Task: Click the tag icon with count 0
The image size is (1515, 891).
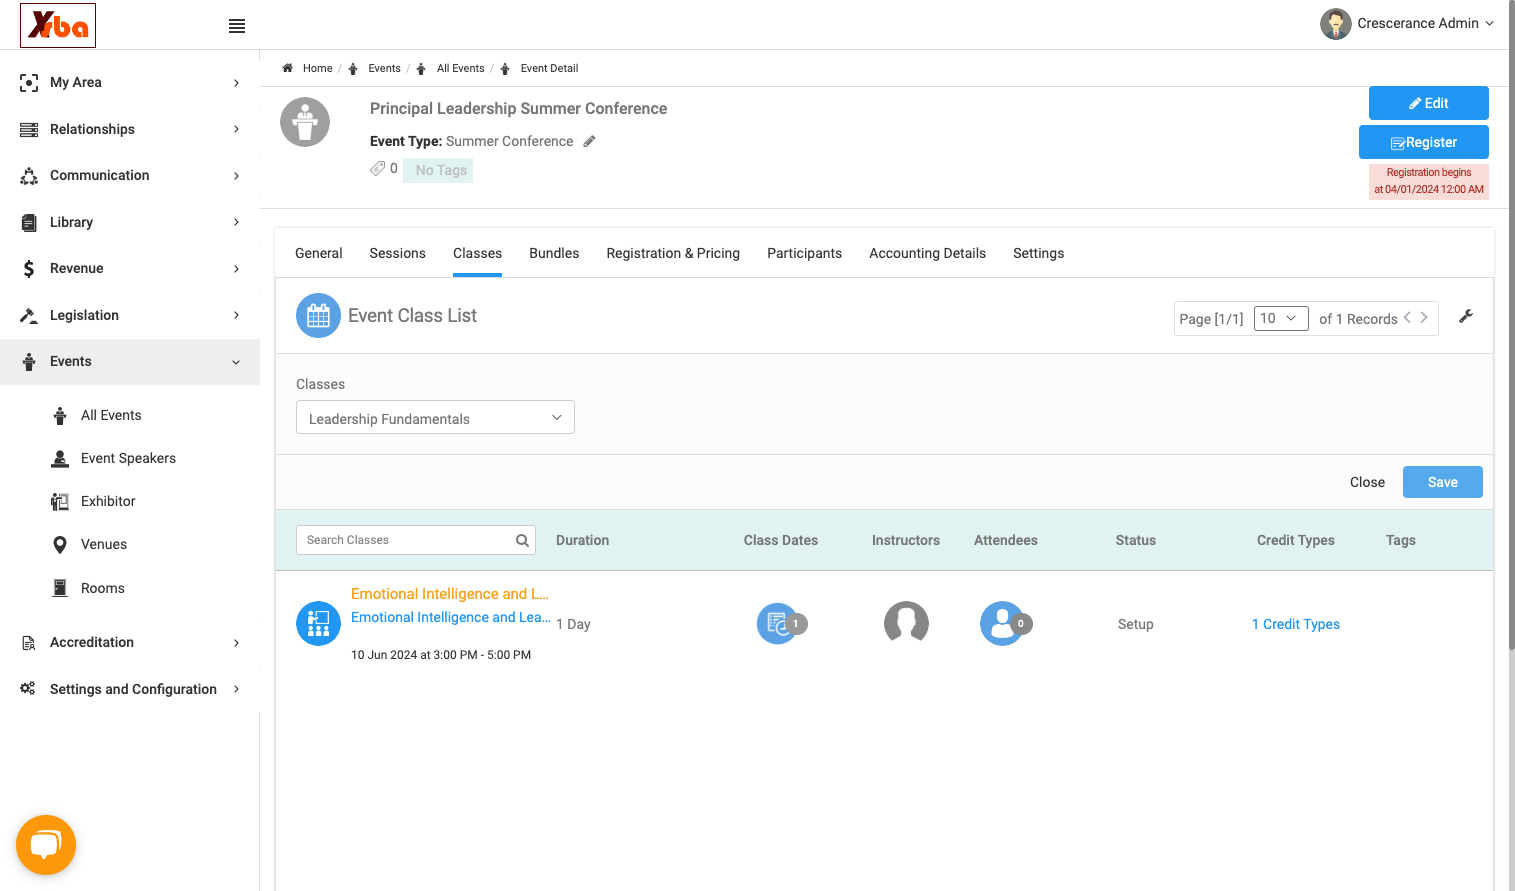Action: click(x=377, y=169)
